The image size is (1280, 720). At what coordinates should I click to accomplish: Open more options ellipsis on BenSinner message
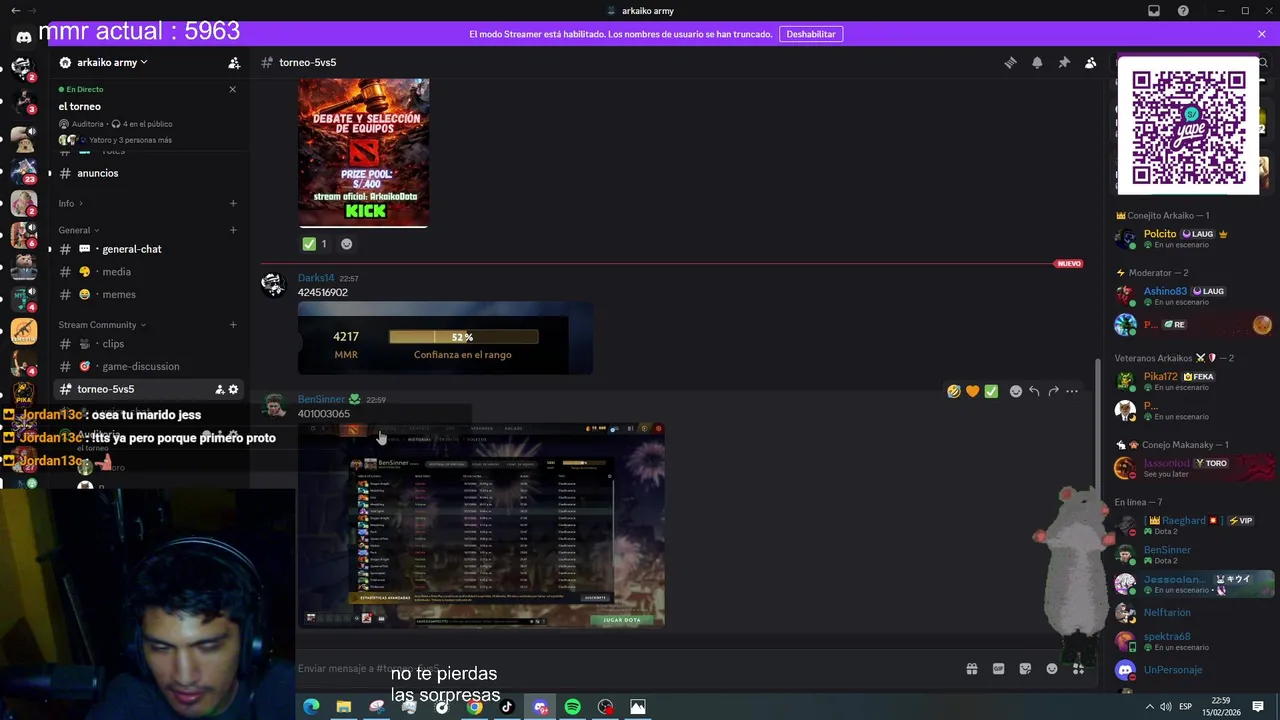(x=1072, y=391)
